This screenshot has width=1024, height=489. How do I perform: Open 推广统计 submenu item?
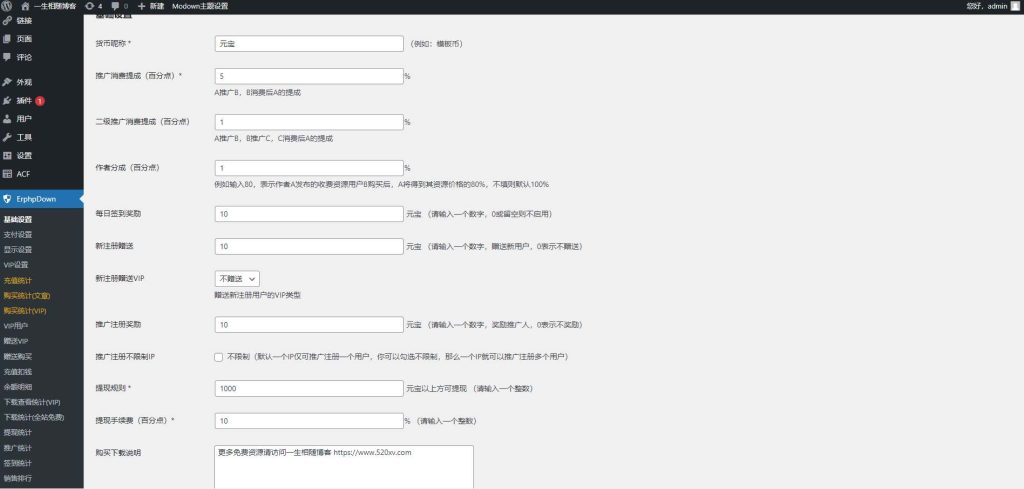[18, 448]
